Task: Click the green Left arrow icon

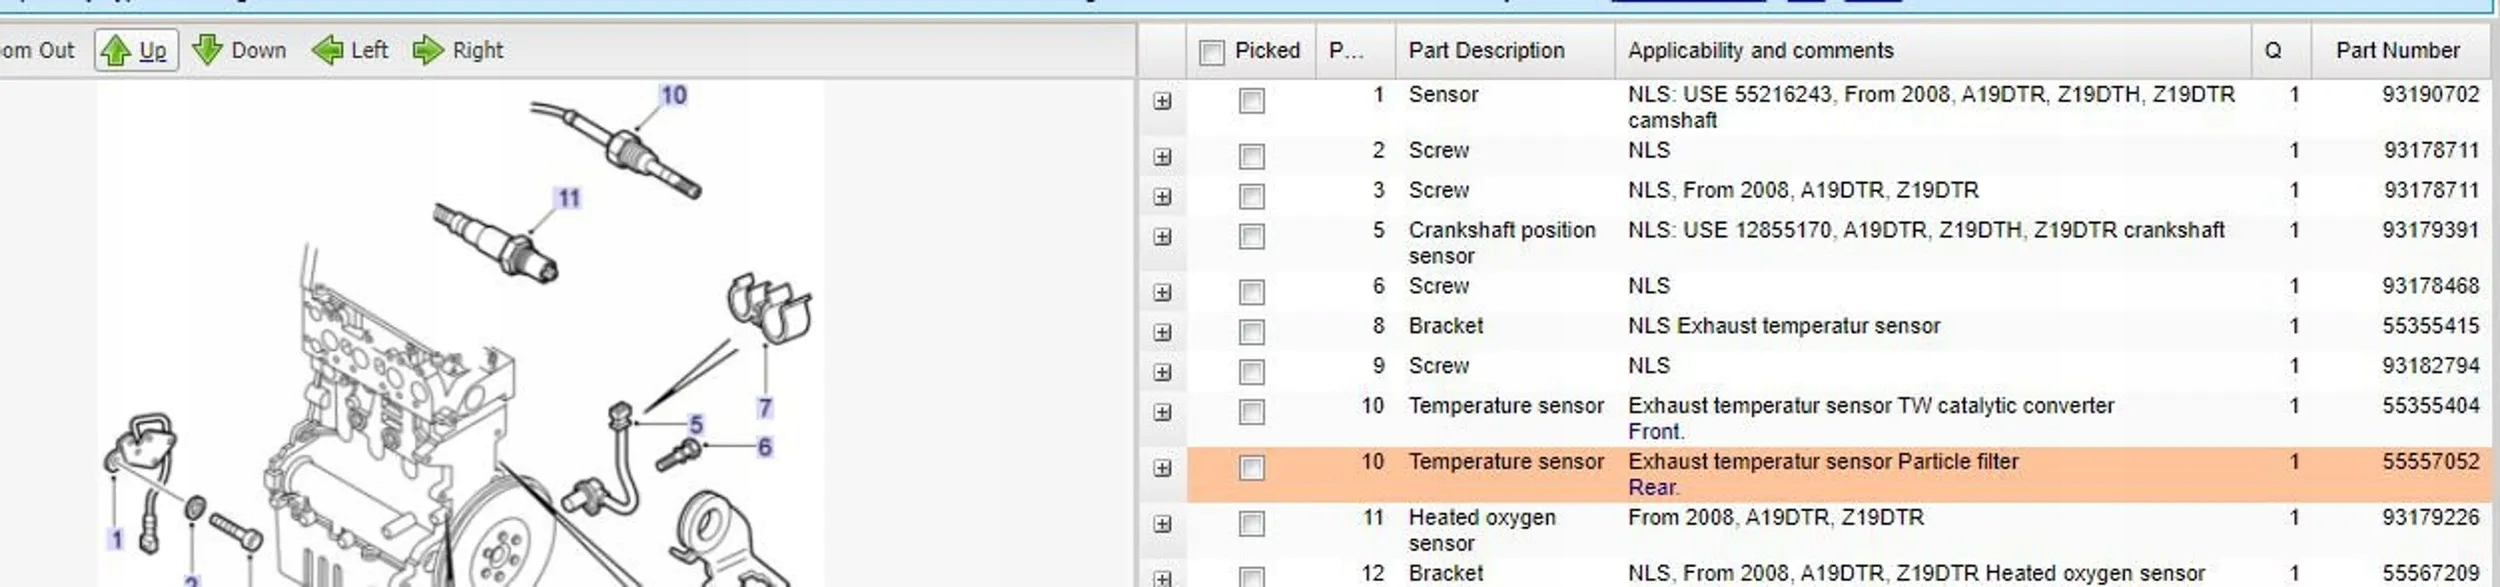Action: click(x=327, y=50)
